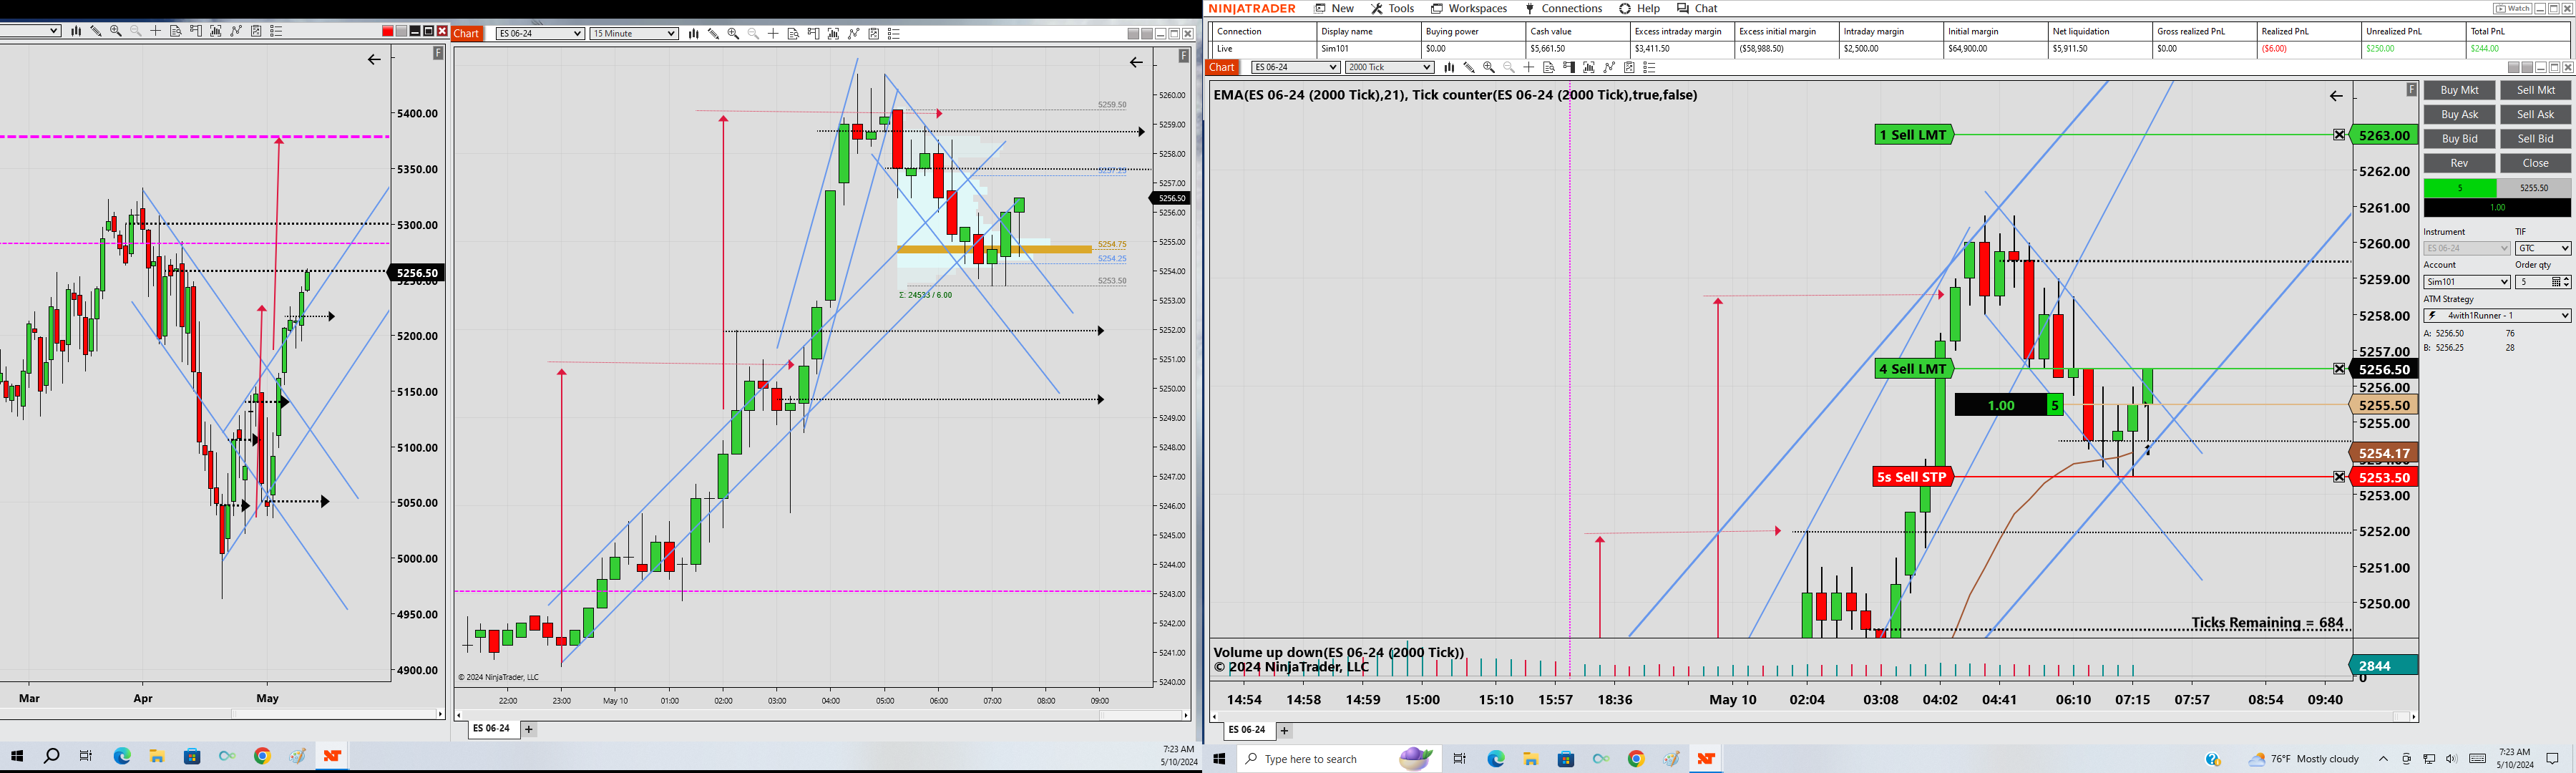Open the order quantity calculator icon
Screen dimensions: 2576x773
[2555, 282]
